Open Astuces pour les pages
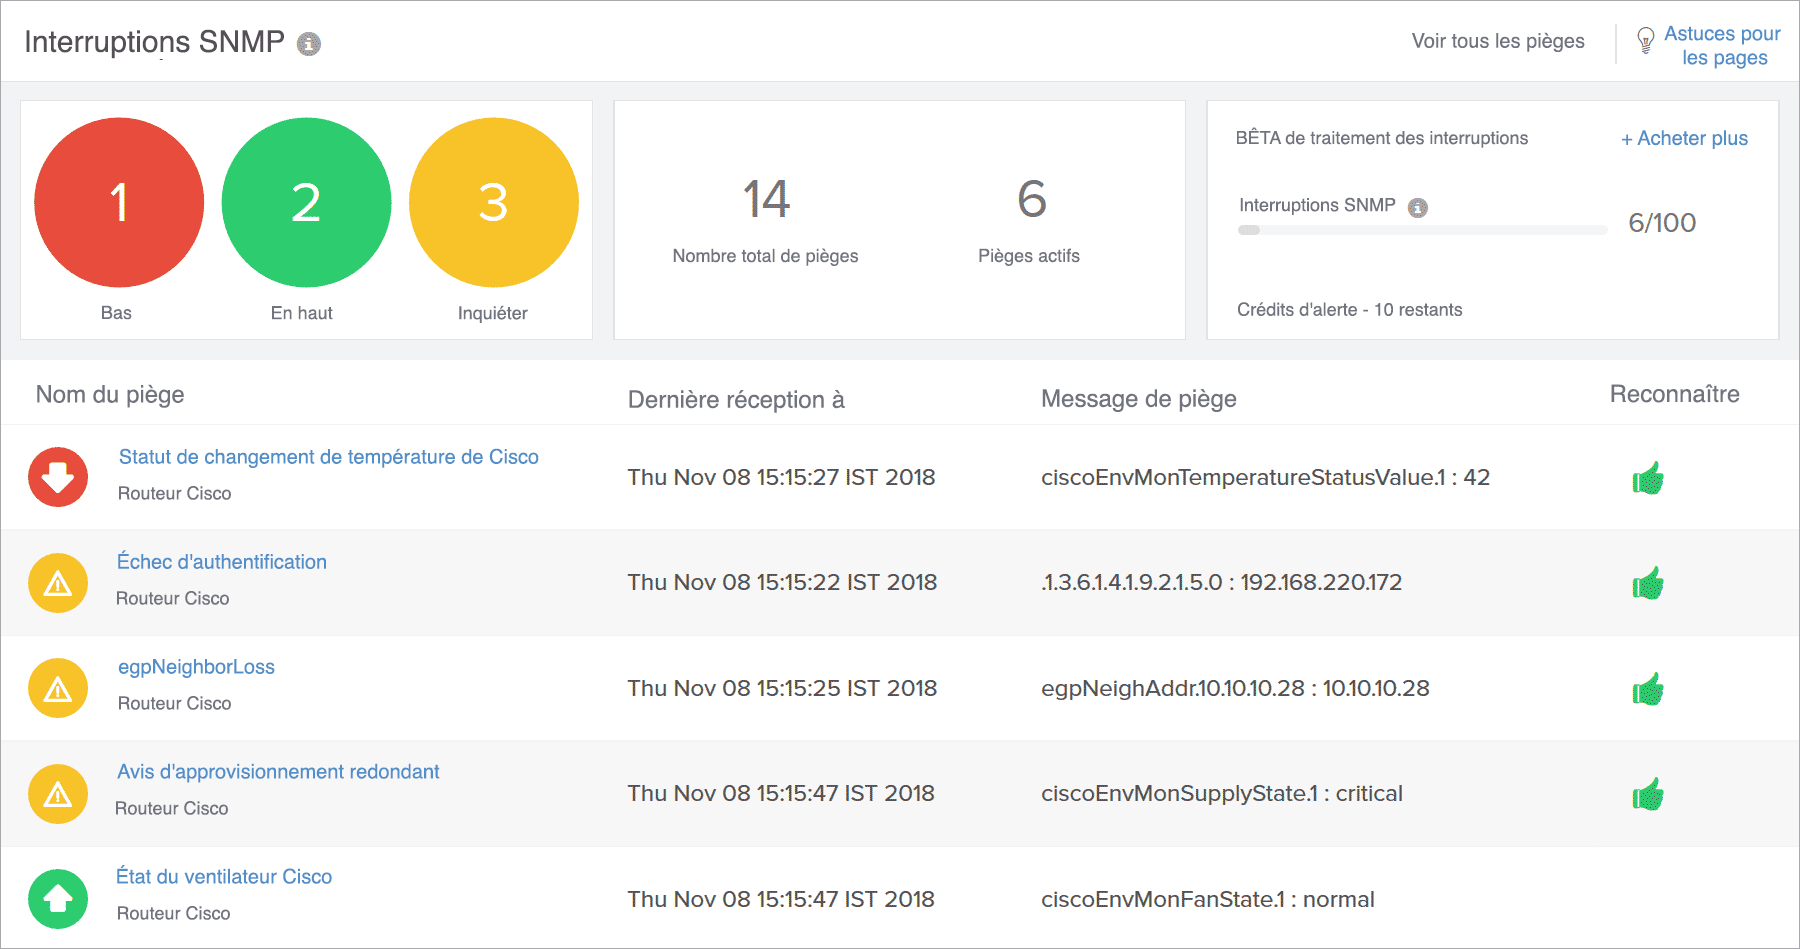The image size is (1800, 949). (x=1718, y=45)
